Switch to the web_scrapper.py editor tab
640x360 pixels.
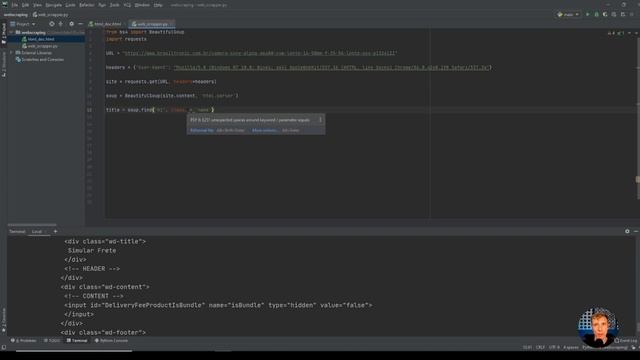(x=152, y=24)
